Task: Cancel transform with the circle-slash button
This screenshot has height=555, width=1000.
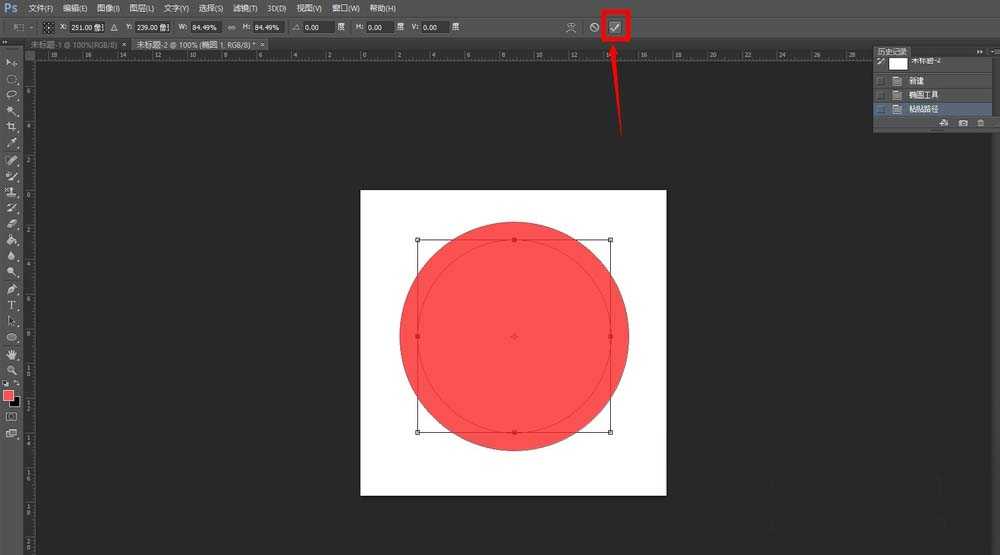Action: pyautogui.click(x=594, y=27)
